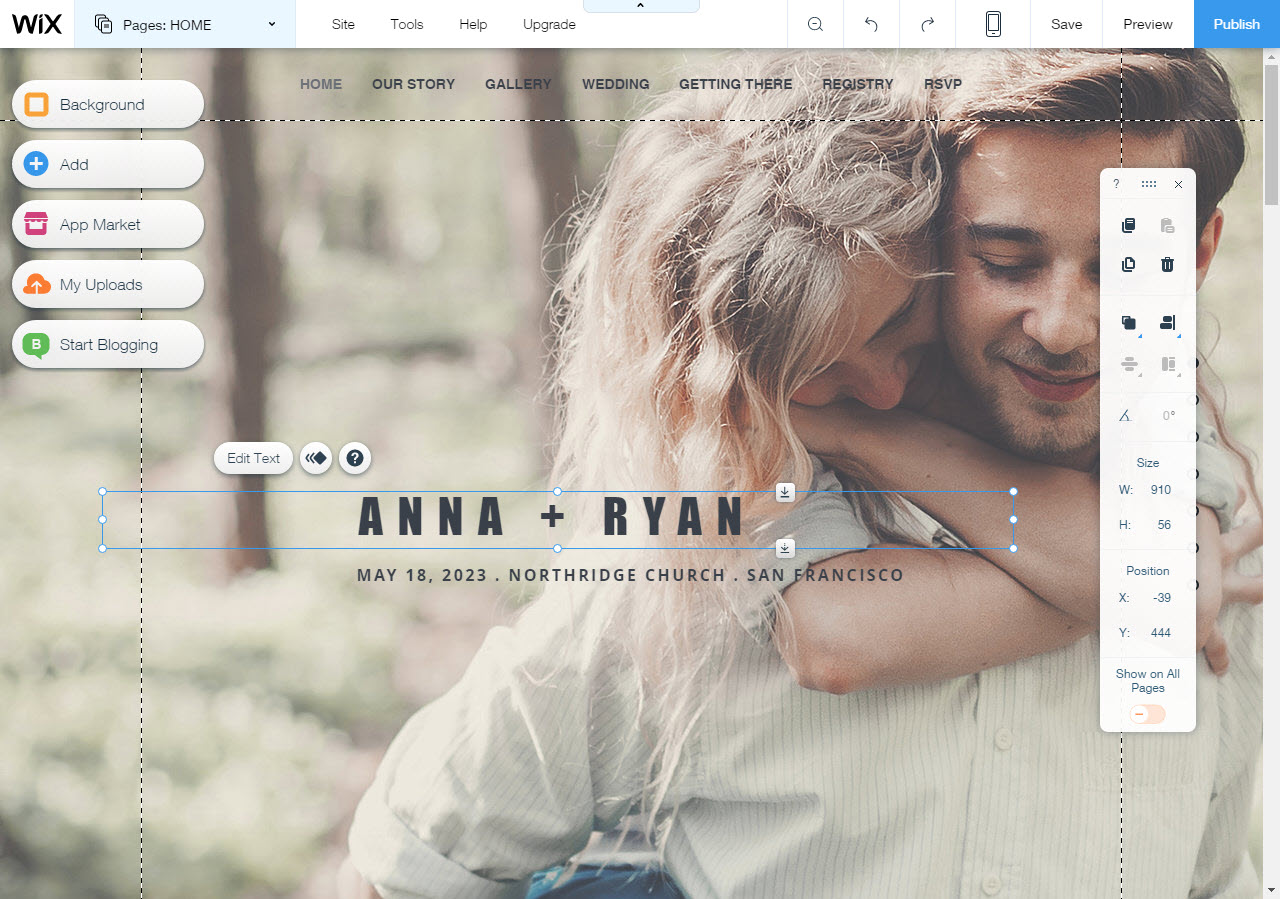Open the App Market
The height and width of the screenshot is (899, 1280).
pyautogui.click(x=108, y=224)
